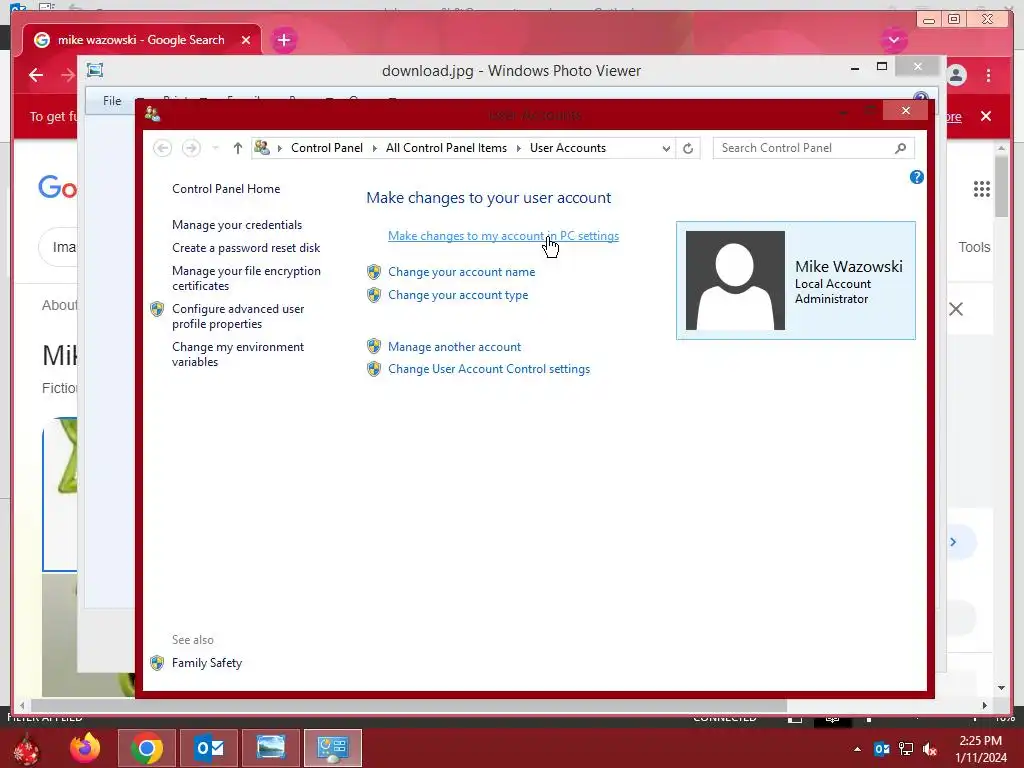Open Configure advanced user profile properties

pyautogui.click(x=238, y=316)
